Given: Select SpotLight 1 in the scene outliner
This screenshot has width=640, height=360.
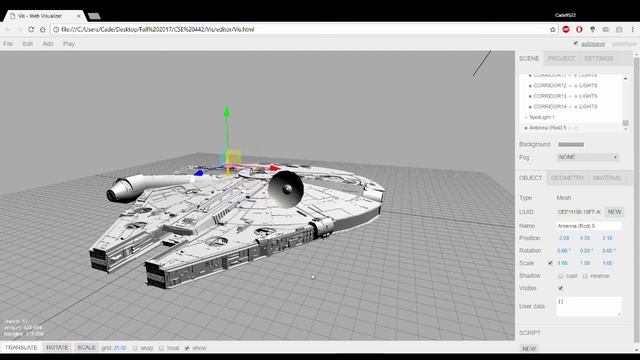Looking at the screenshot, I should pyautogui.click(x=542, y=117).
